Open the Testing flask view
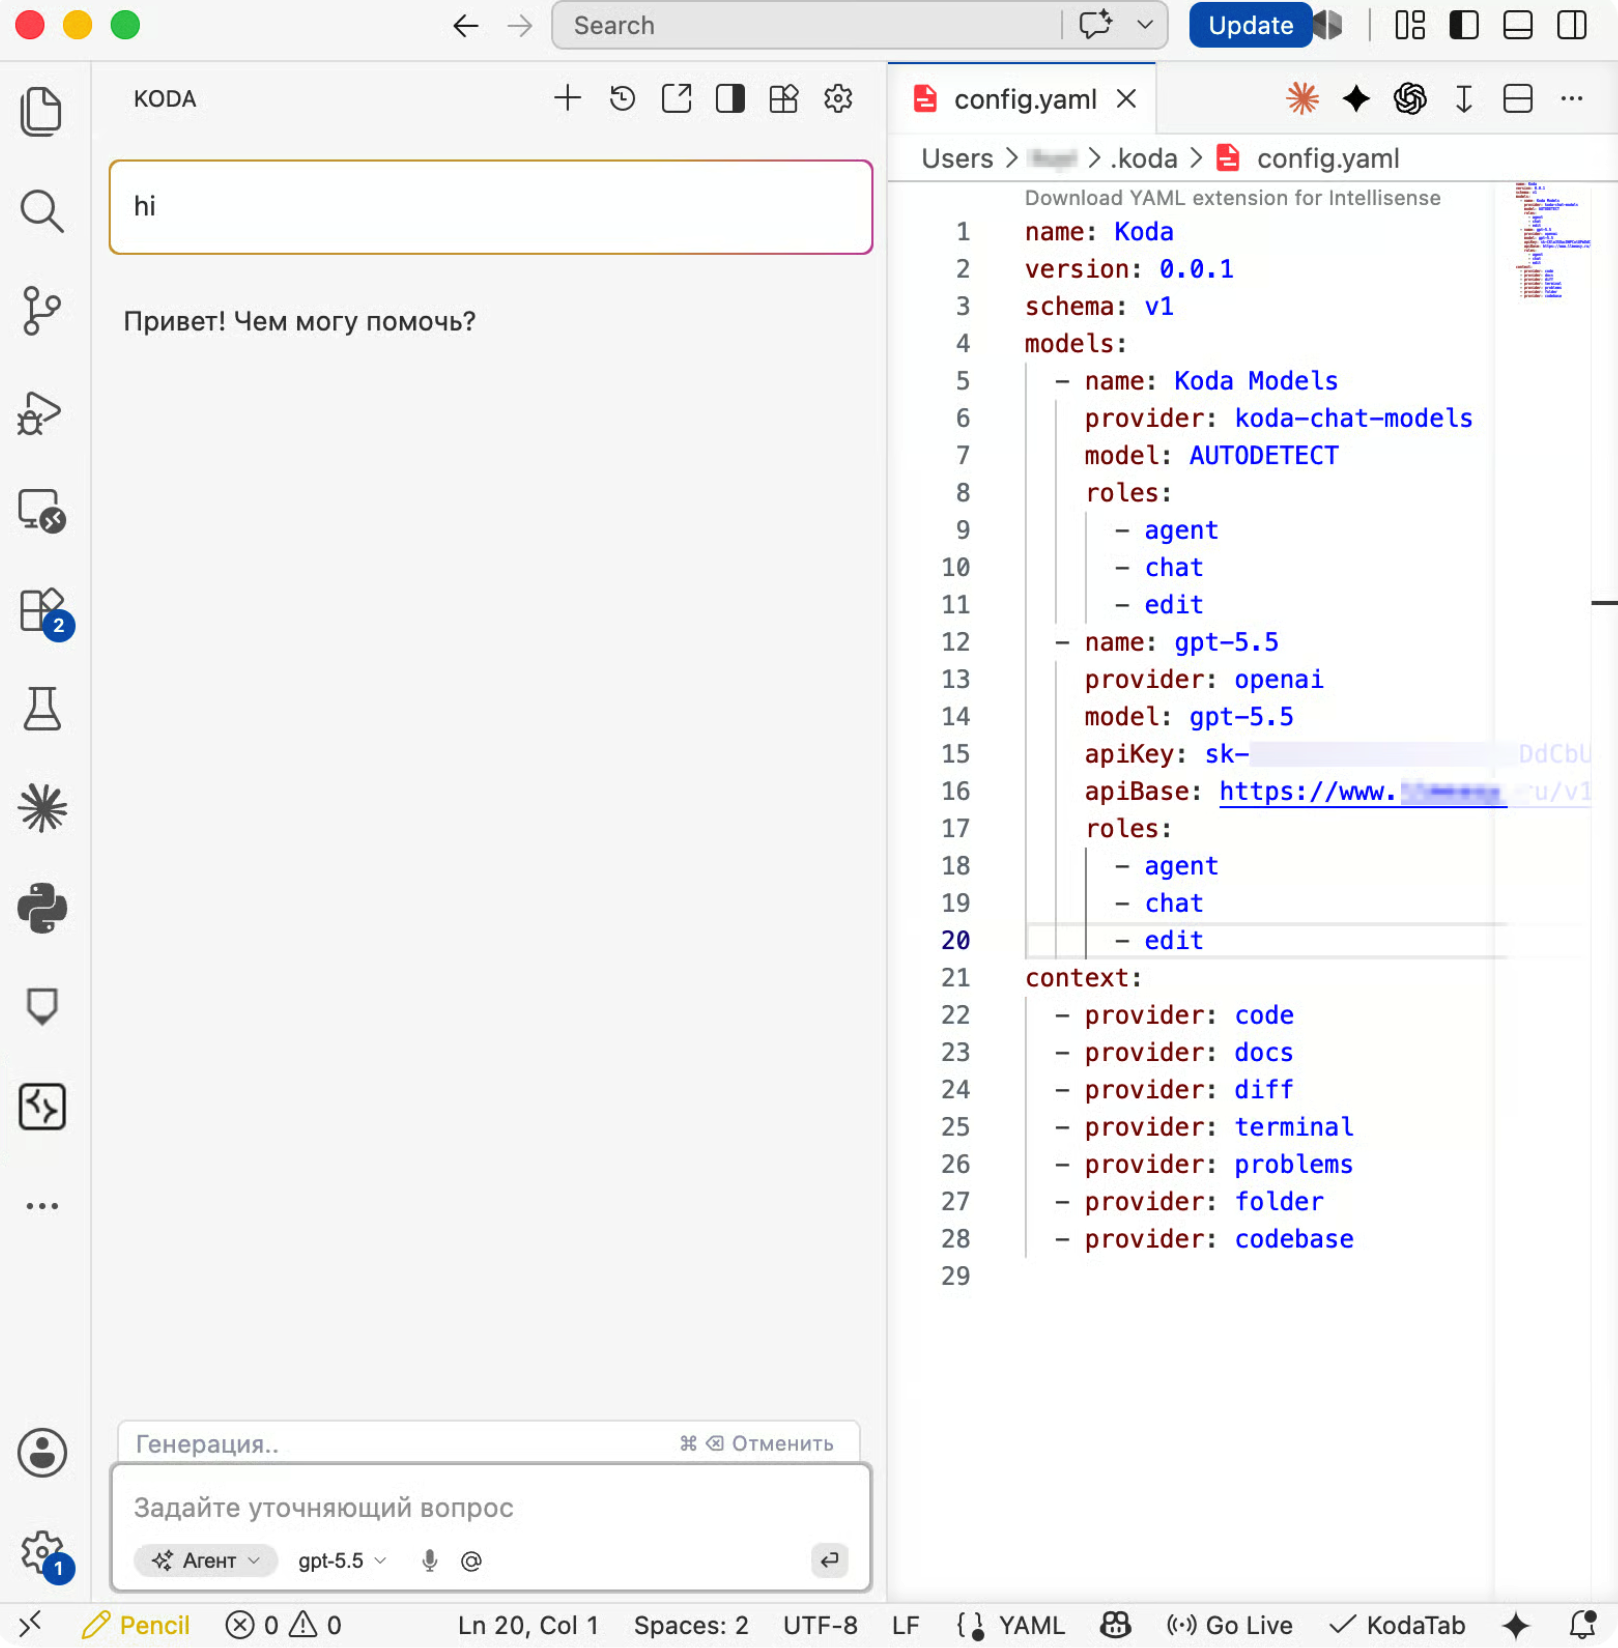Image resolution: width=1618 pixels, height=1648 pixels. [x=41, y=709]
